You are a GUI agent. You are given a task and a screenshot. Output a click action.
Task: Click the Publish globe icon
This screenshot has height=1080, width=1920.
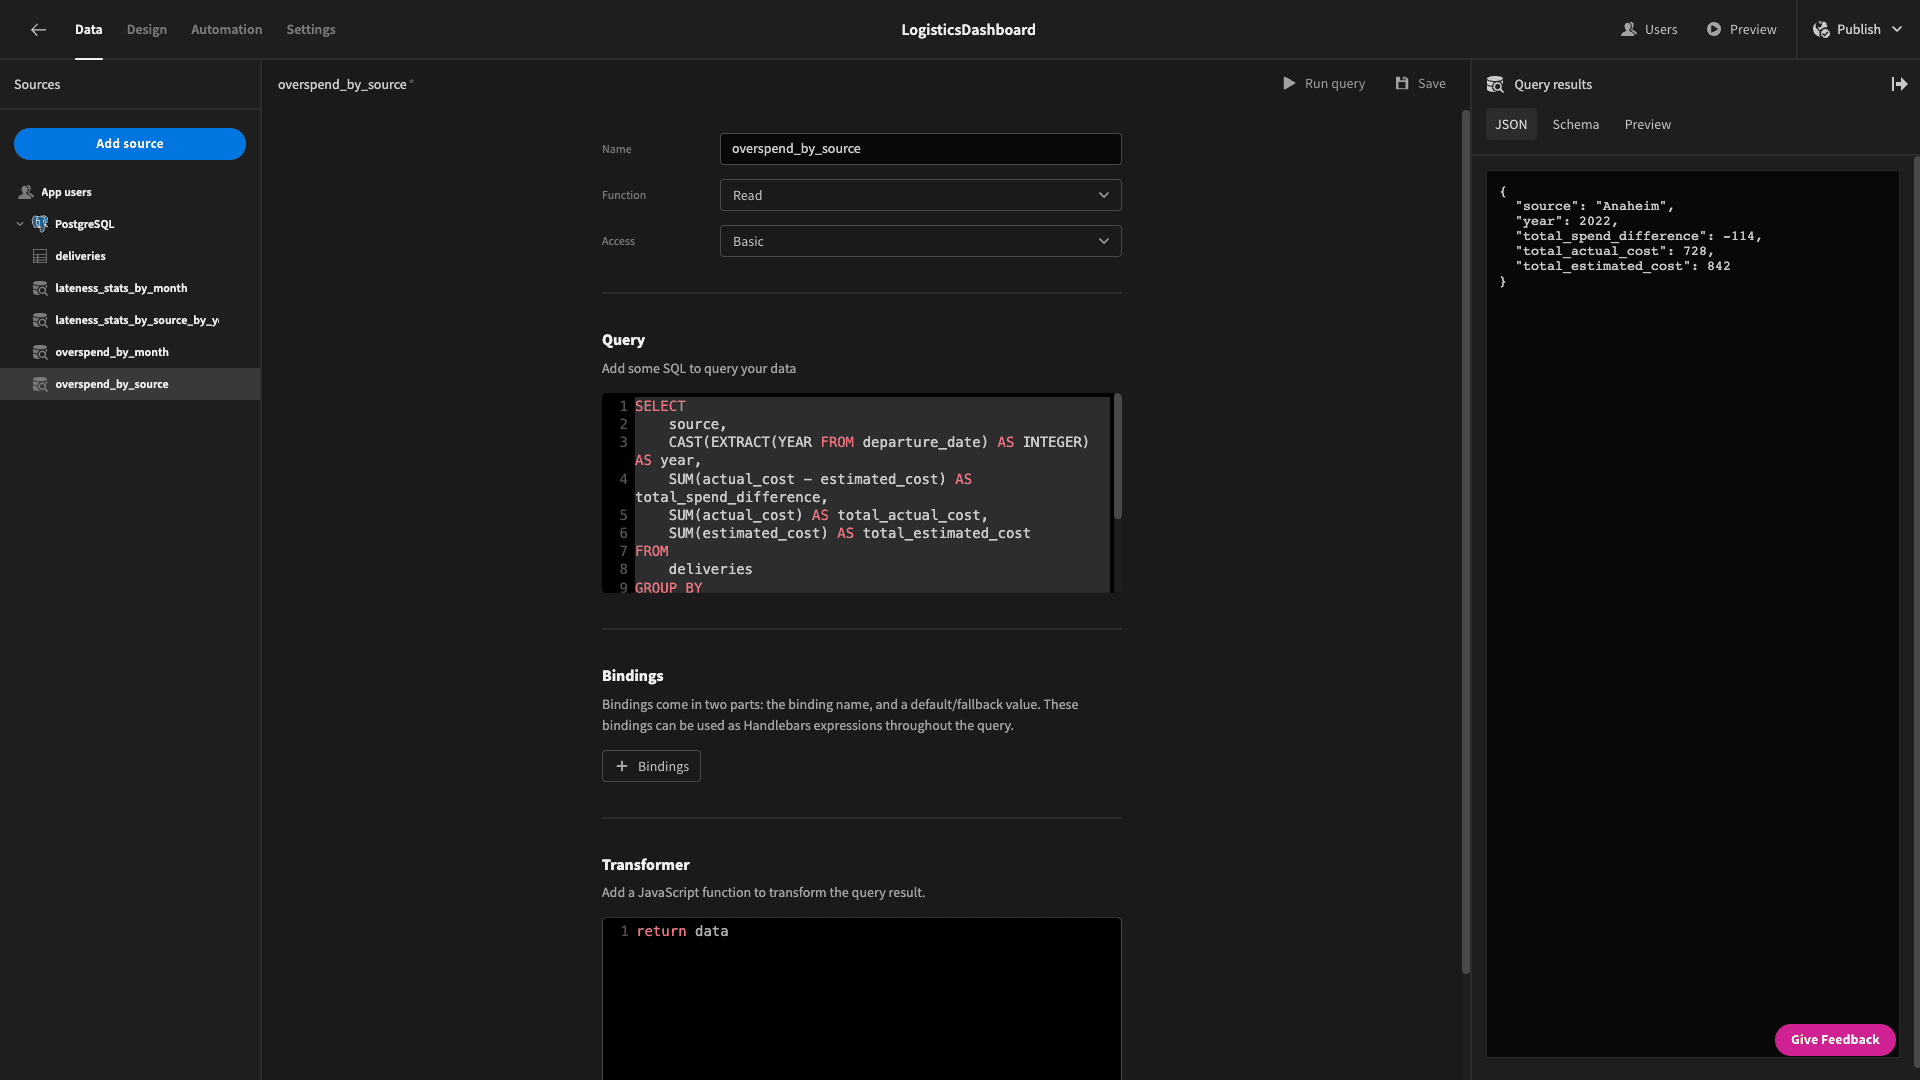[x=1821, y=30]
